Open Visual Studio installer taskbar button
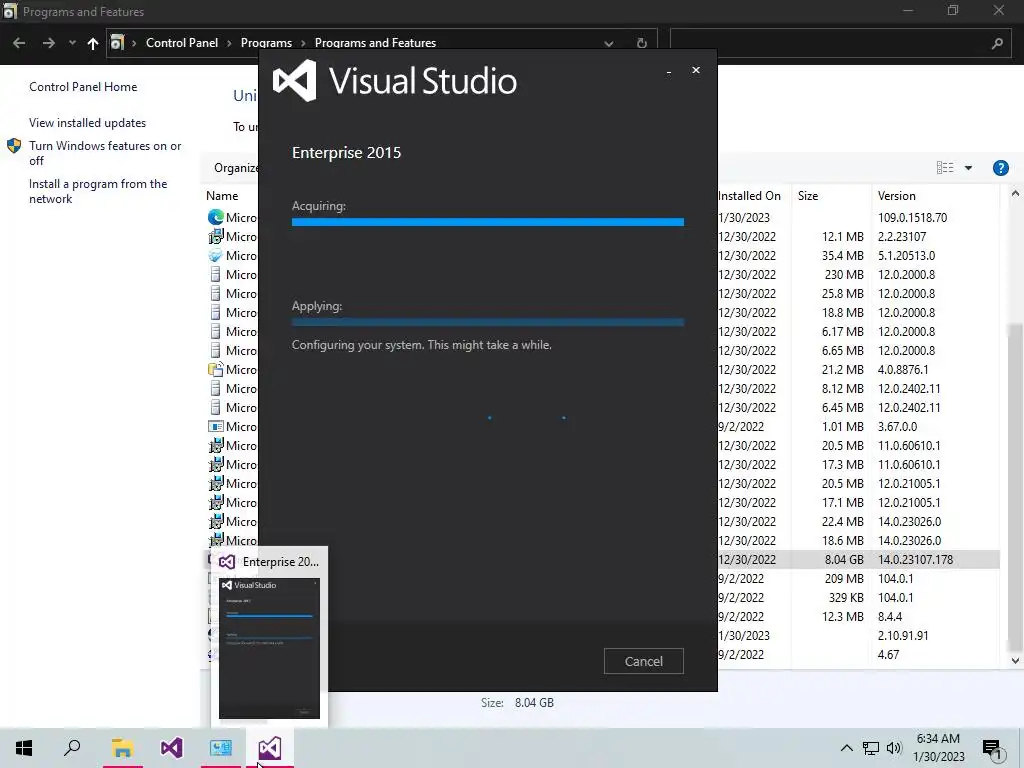1024x768 pixels. (270, 748)
